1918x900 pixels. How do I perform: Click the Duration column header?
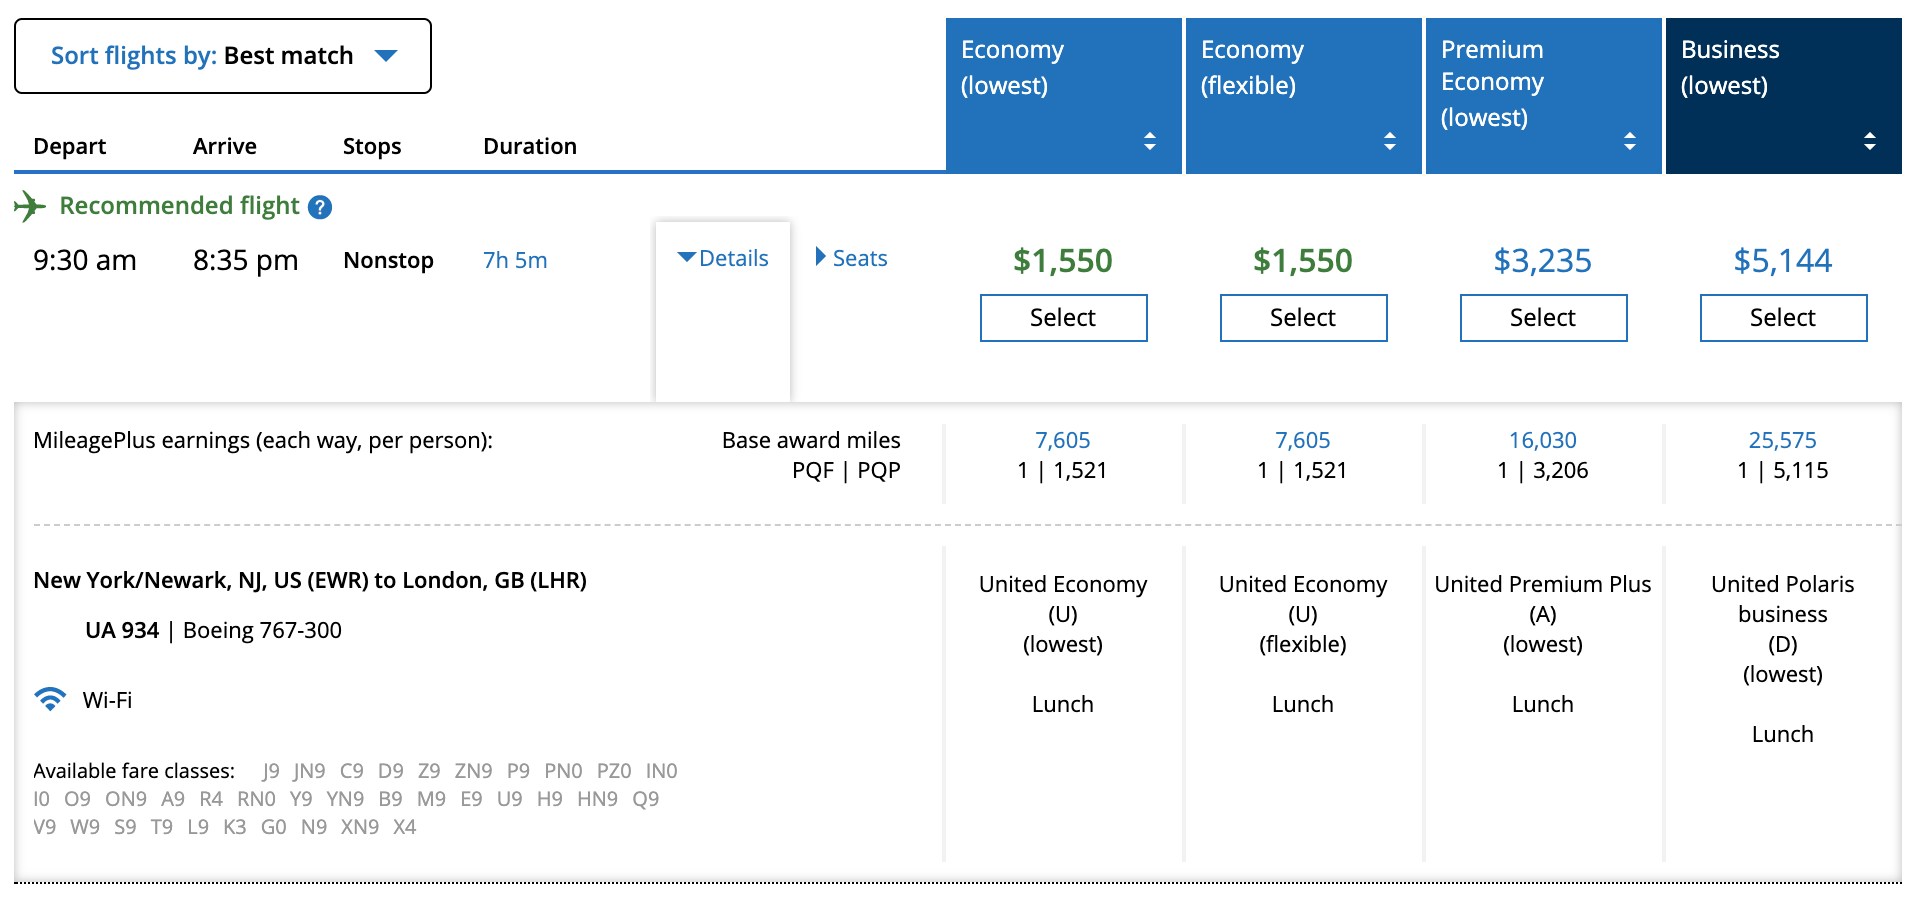click(x=529, y=146)
